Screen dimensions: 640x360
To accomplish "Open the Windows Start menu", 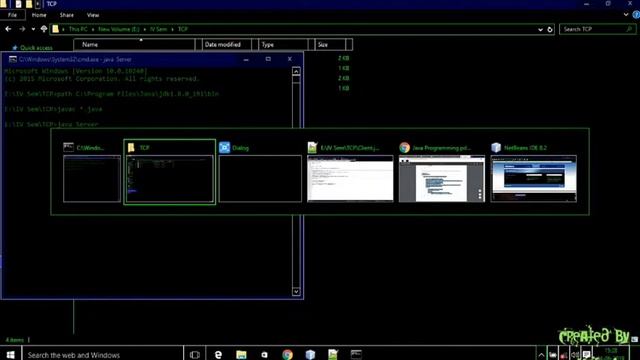I will tap(10, 354).
